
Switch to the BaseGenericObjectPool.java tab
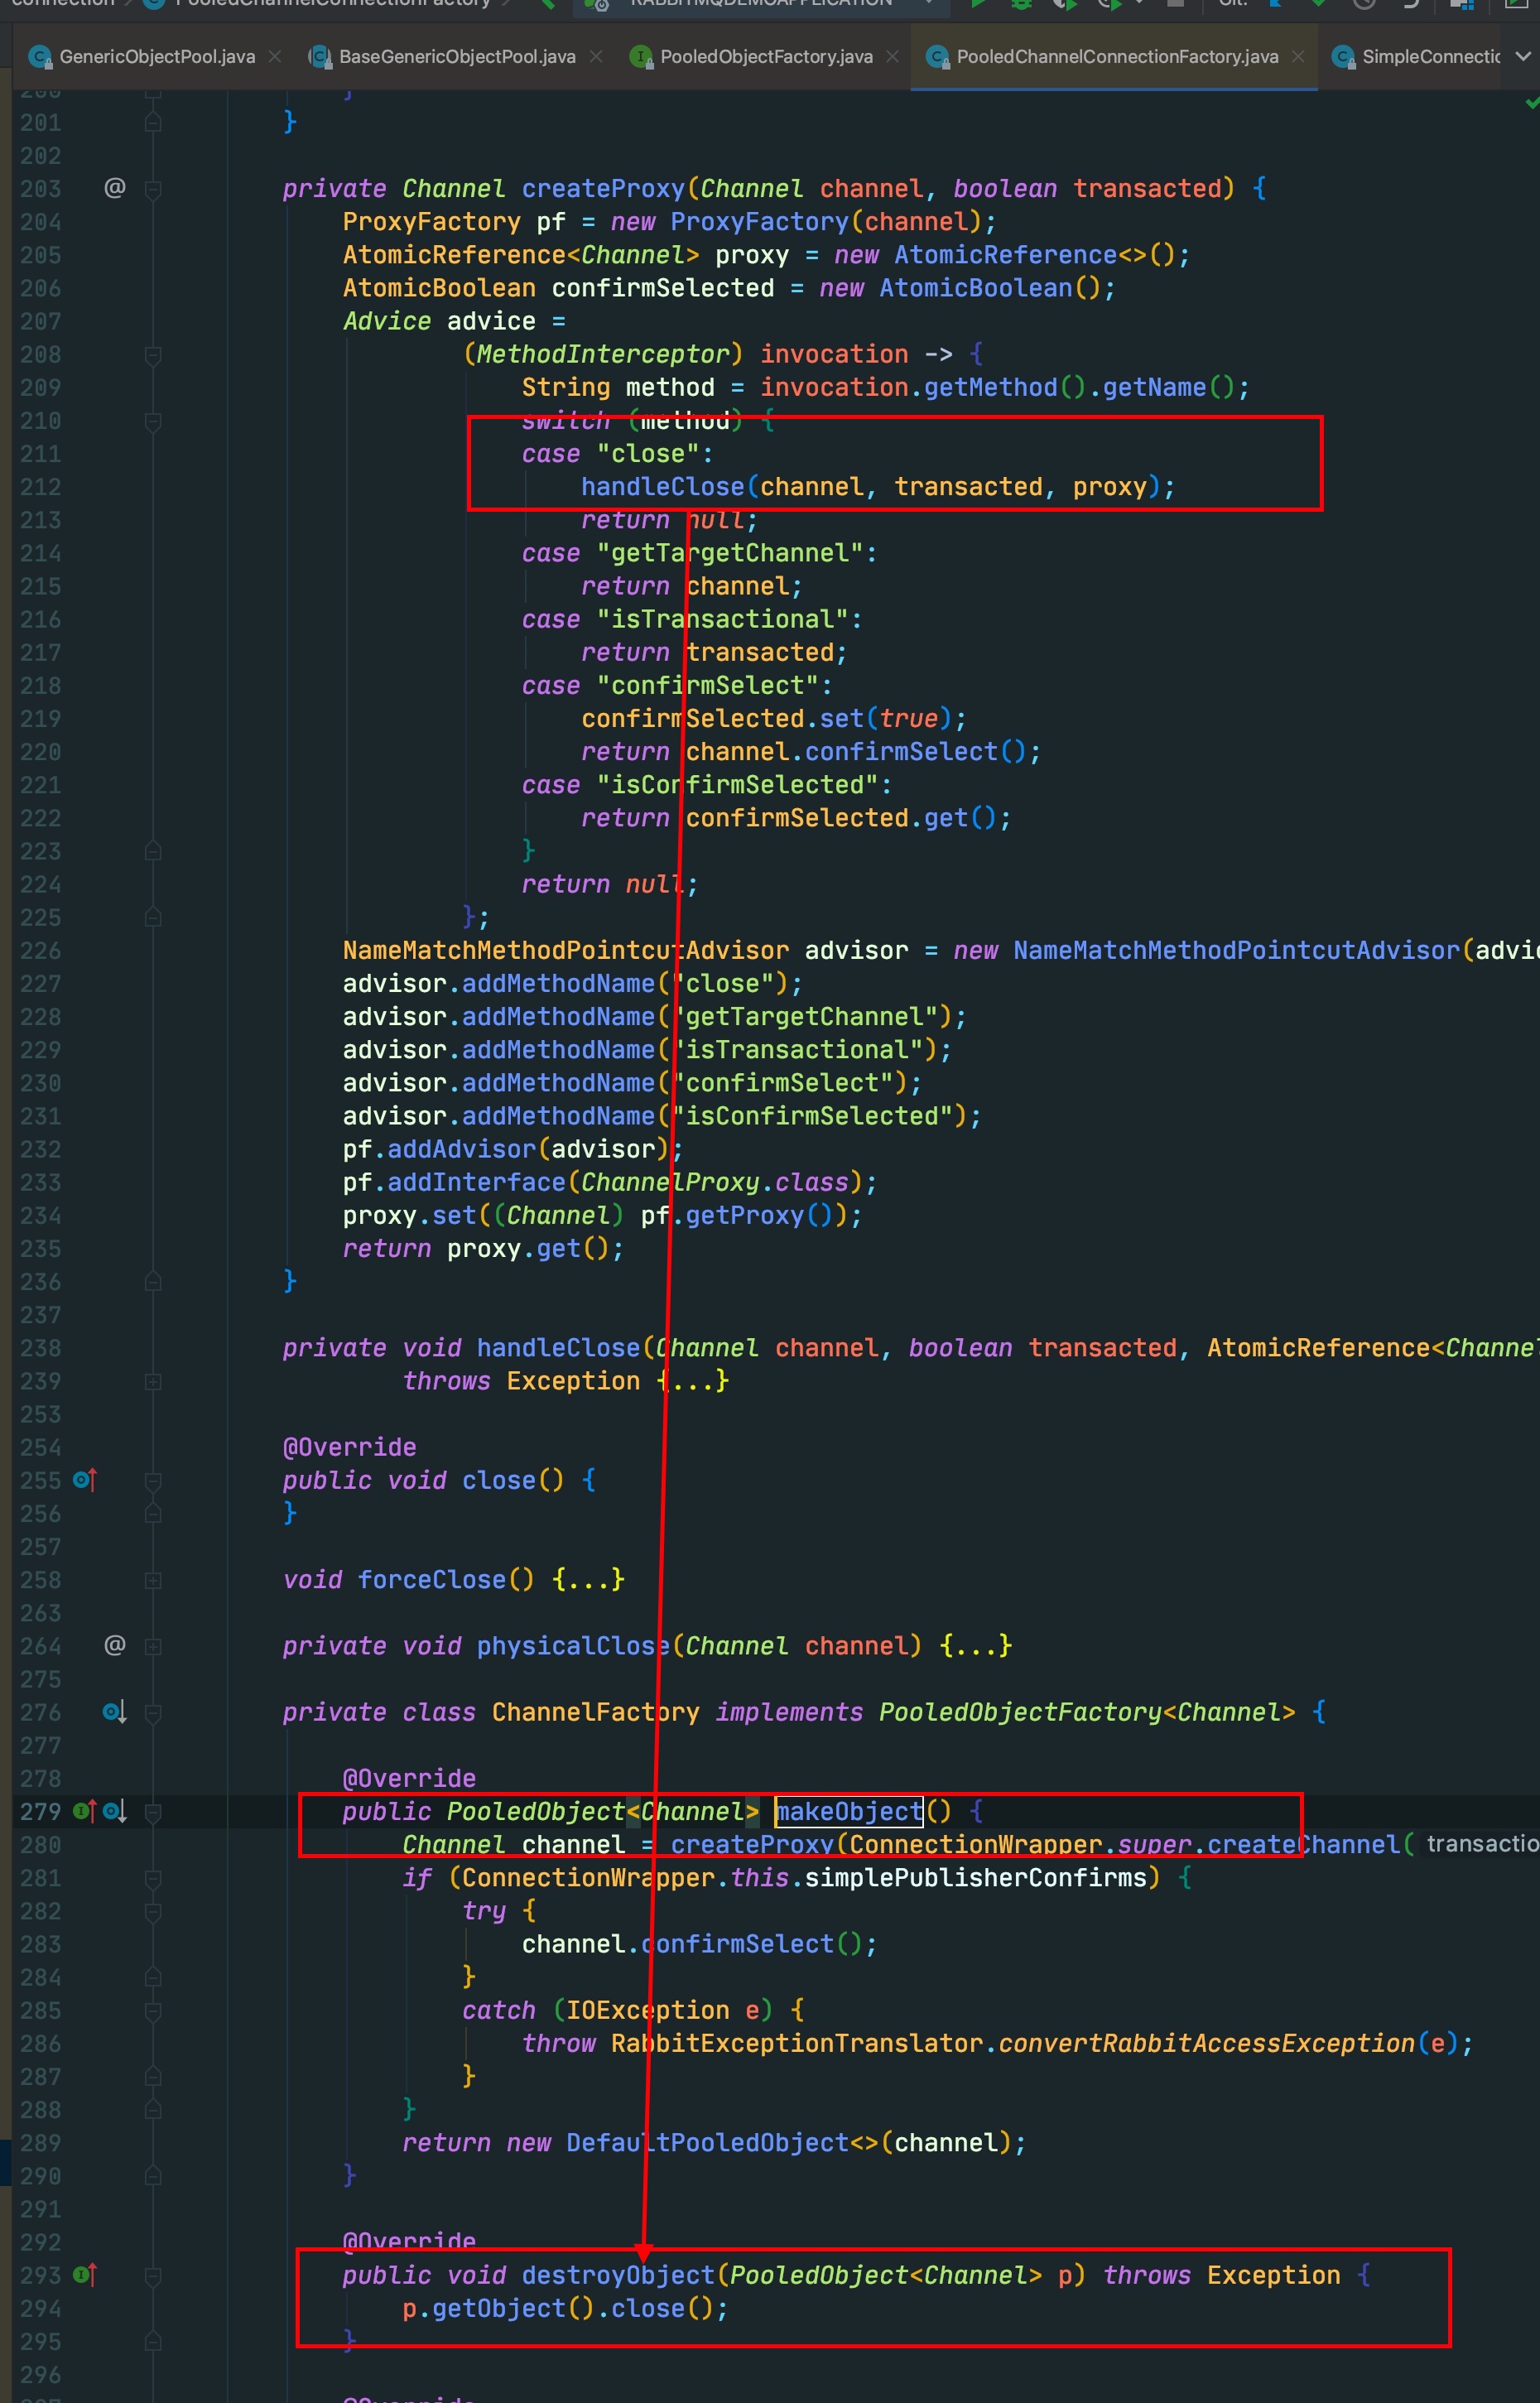tap(456, 57)
